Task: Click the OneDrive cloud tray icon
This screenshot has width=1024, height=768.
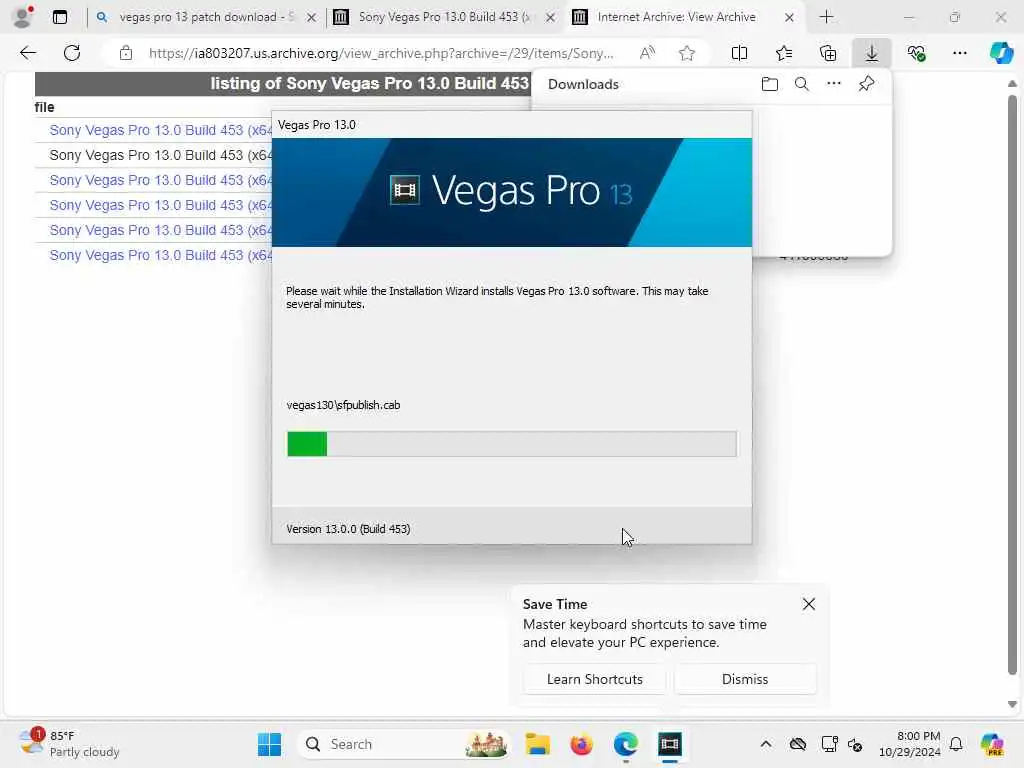Action: (x=797, y=744)
